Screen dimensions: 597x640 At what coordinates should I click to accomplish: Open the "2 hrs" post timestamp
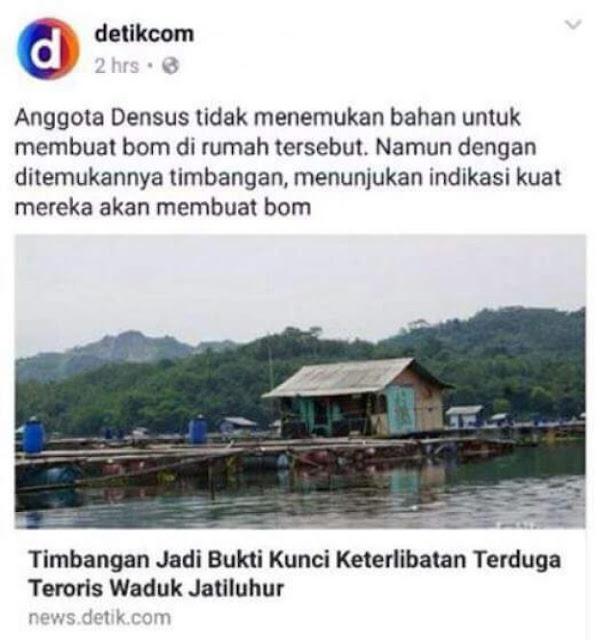click(117, 66)
